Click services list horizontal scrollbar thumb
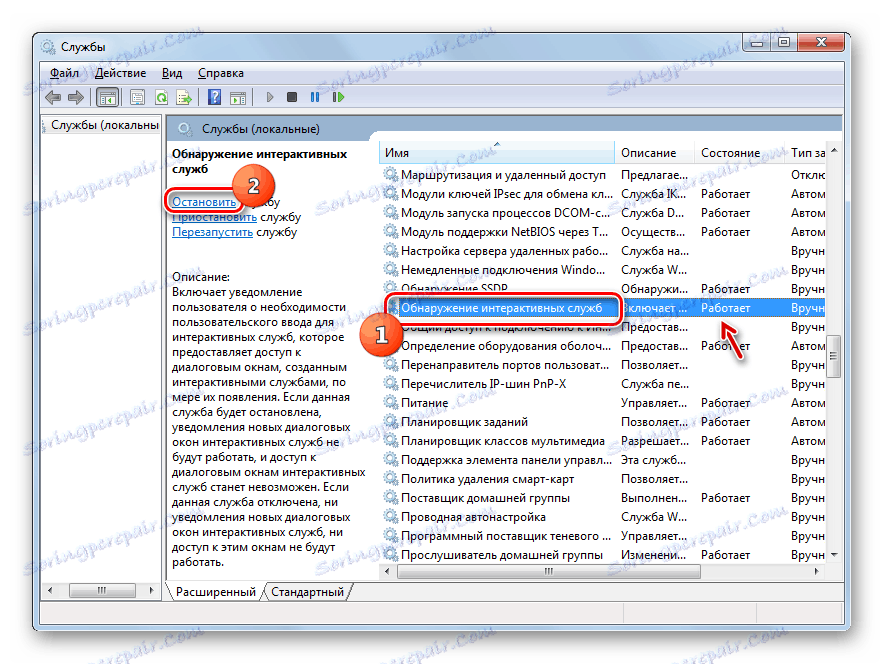Viewport: 884px width, 664px height. (549, 572)
